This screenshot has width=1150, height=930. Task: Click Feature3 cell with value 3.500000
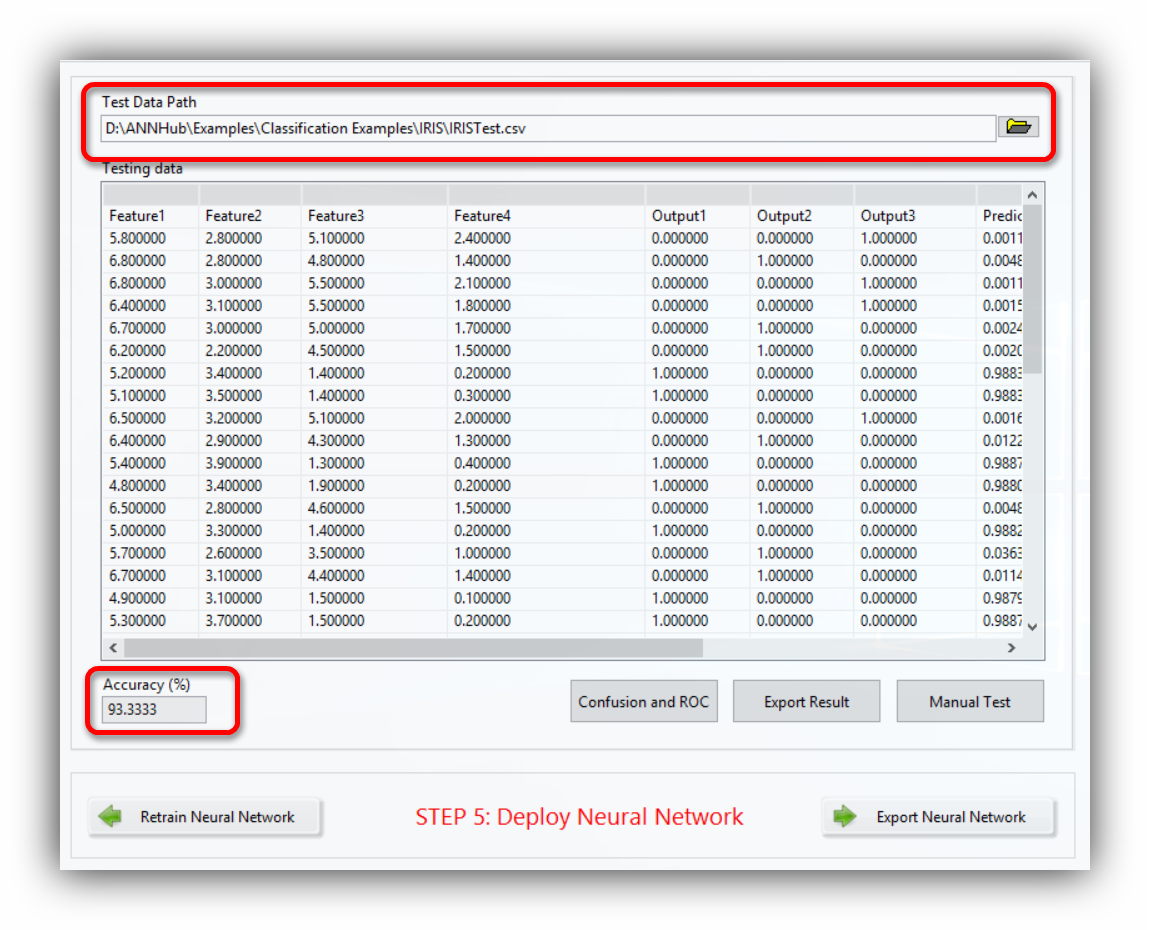coord(336,553)
